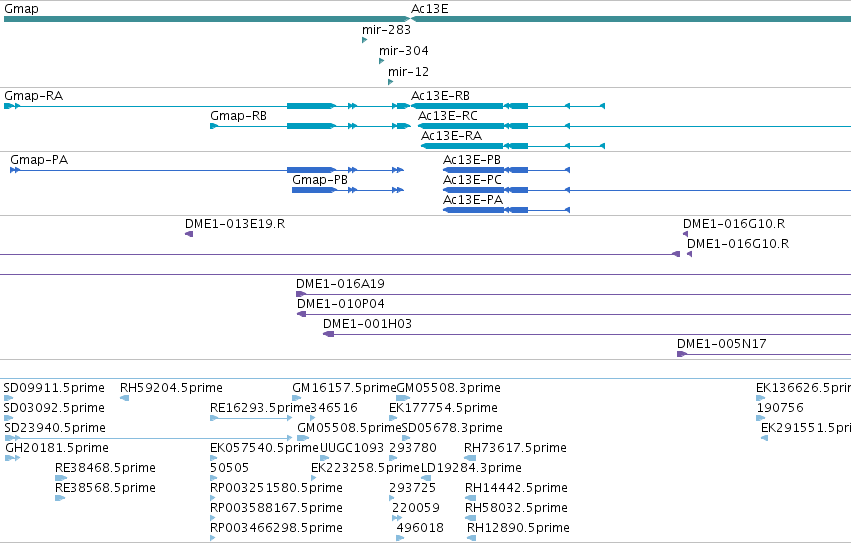Click the LD19284.3prime EST label
Viewport: 851px width, 543px height.
472,468
